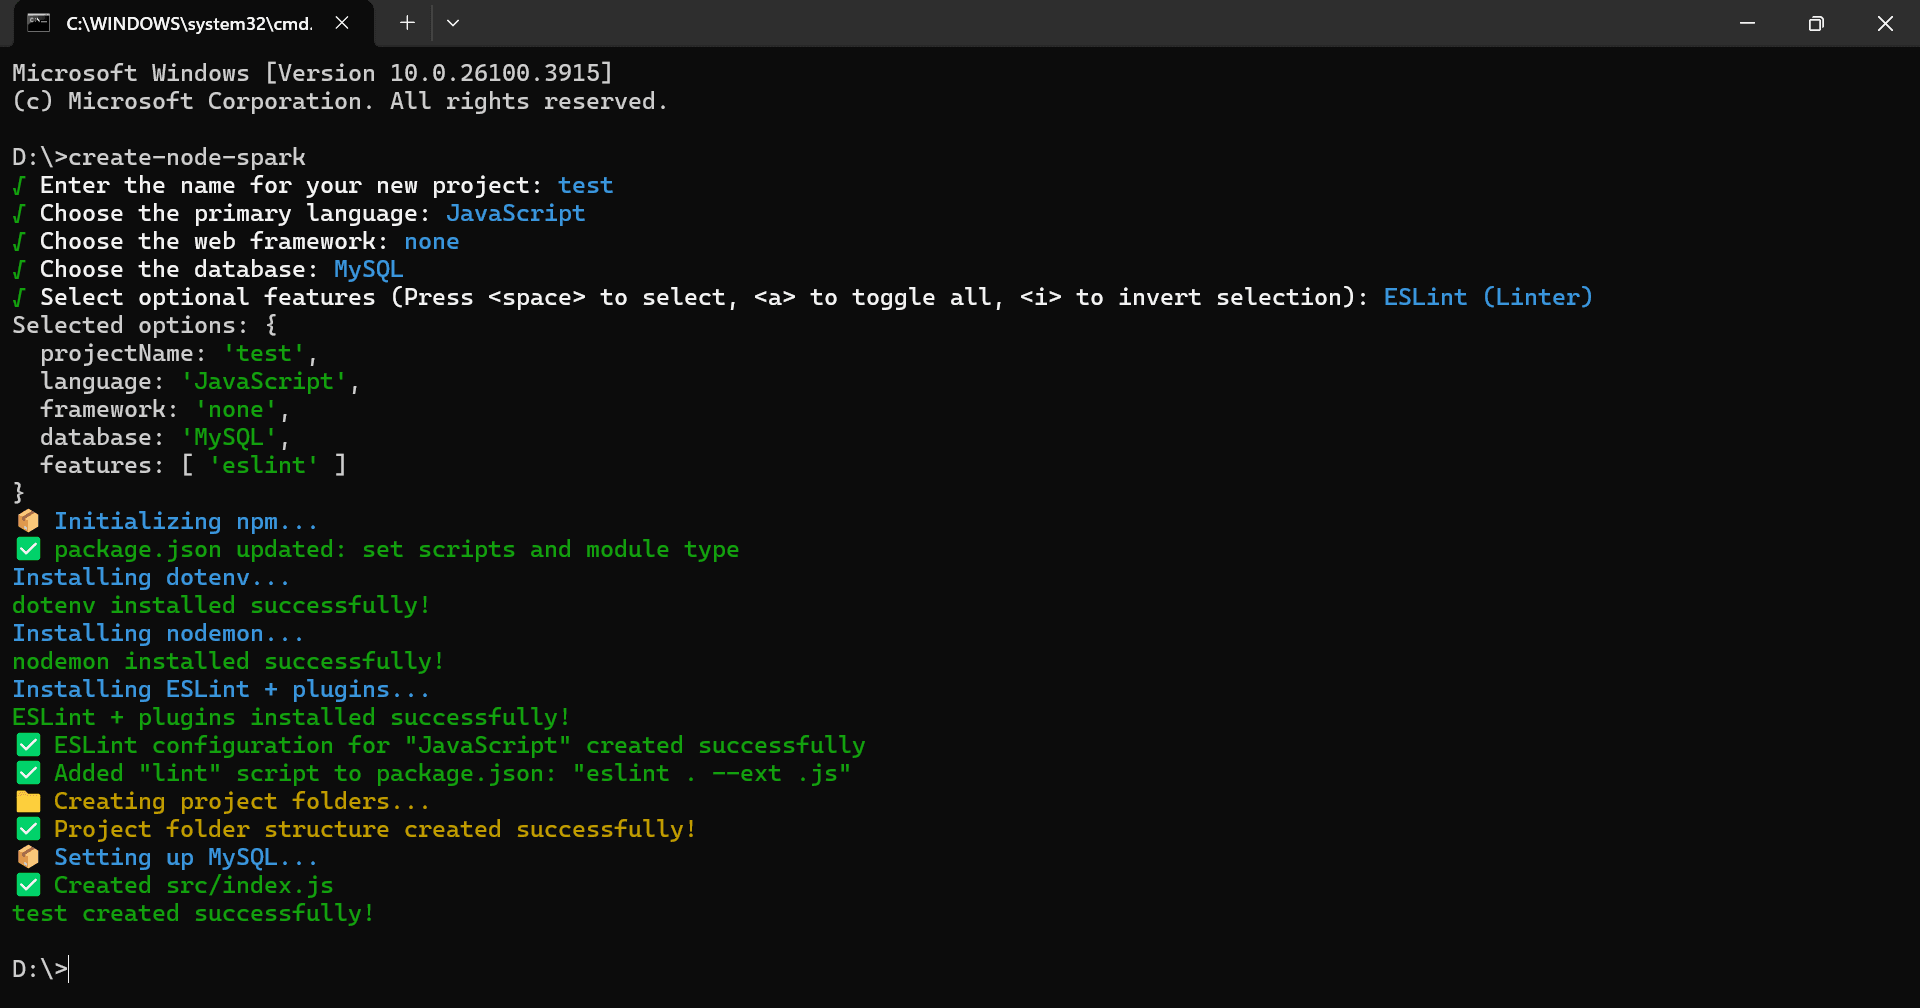Click green checkmark beside package.json updated
Viewport: 1920px width, 1008px height.
pos(28,549)
